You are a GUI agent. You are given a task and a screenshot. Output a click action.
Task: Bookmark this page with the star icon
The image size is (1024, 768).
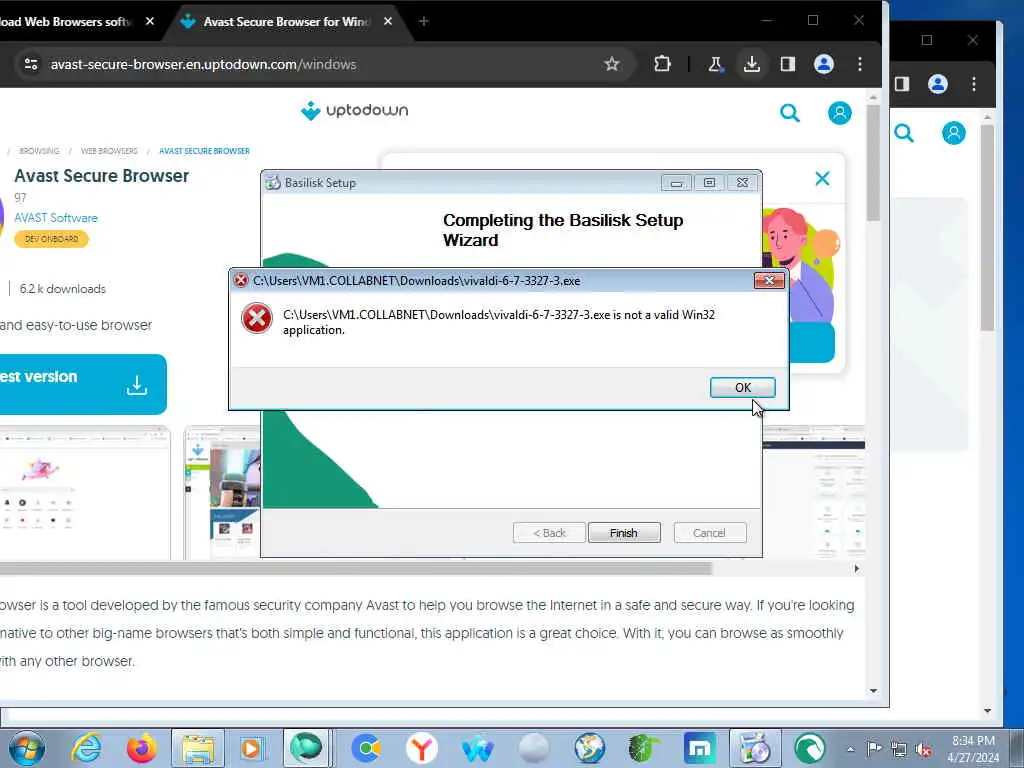coord(611,64)
